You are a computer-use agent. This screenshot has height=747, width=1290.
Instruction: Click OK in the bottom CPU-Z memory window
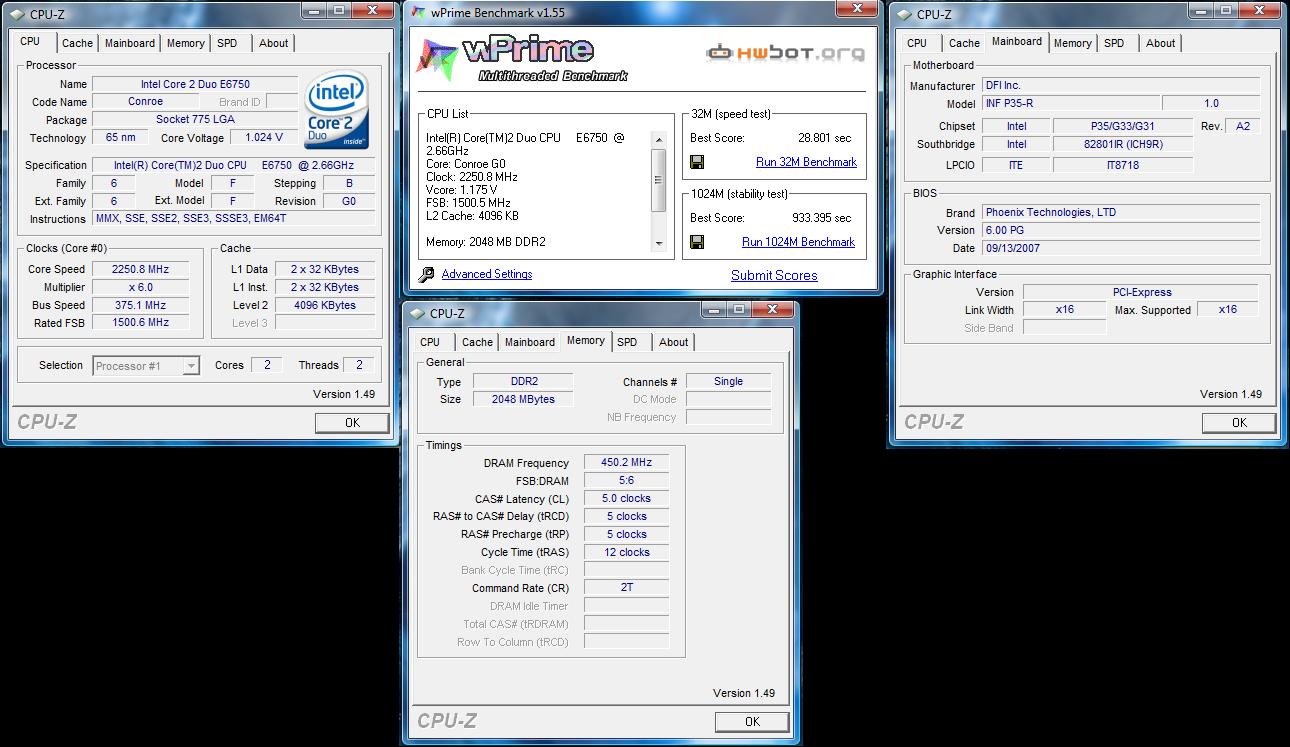752,722
